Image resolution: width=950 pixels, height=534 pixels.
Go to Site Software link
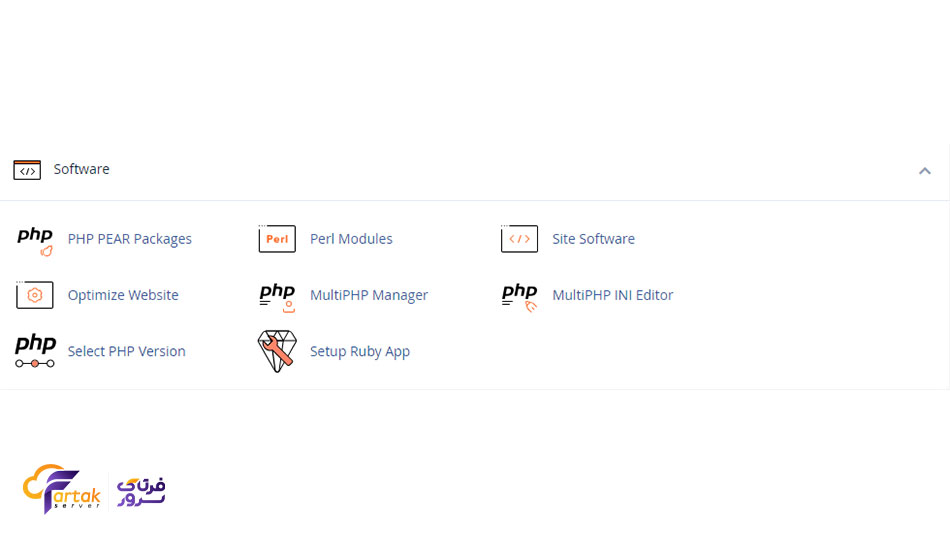coord(593,239)
